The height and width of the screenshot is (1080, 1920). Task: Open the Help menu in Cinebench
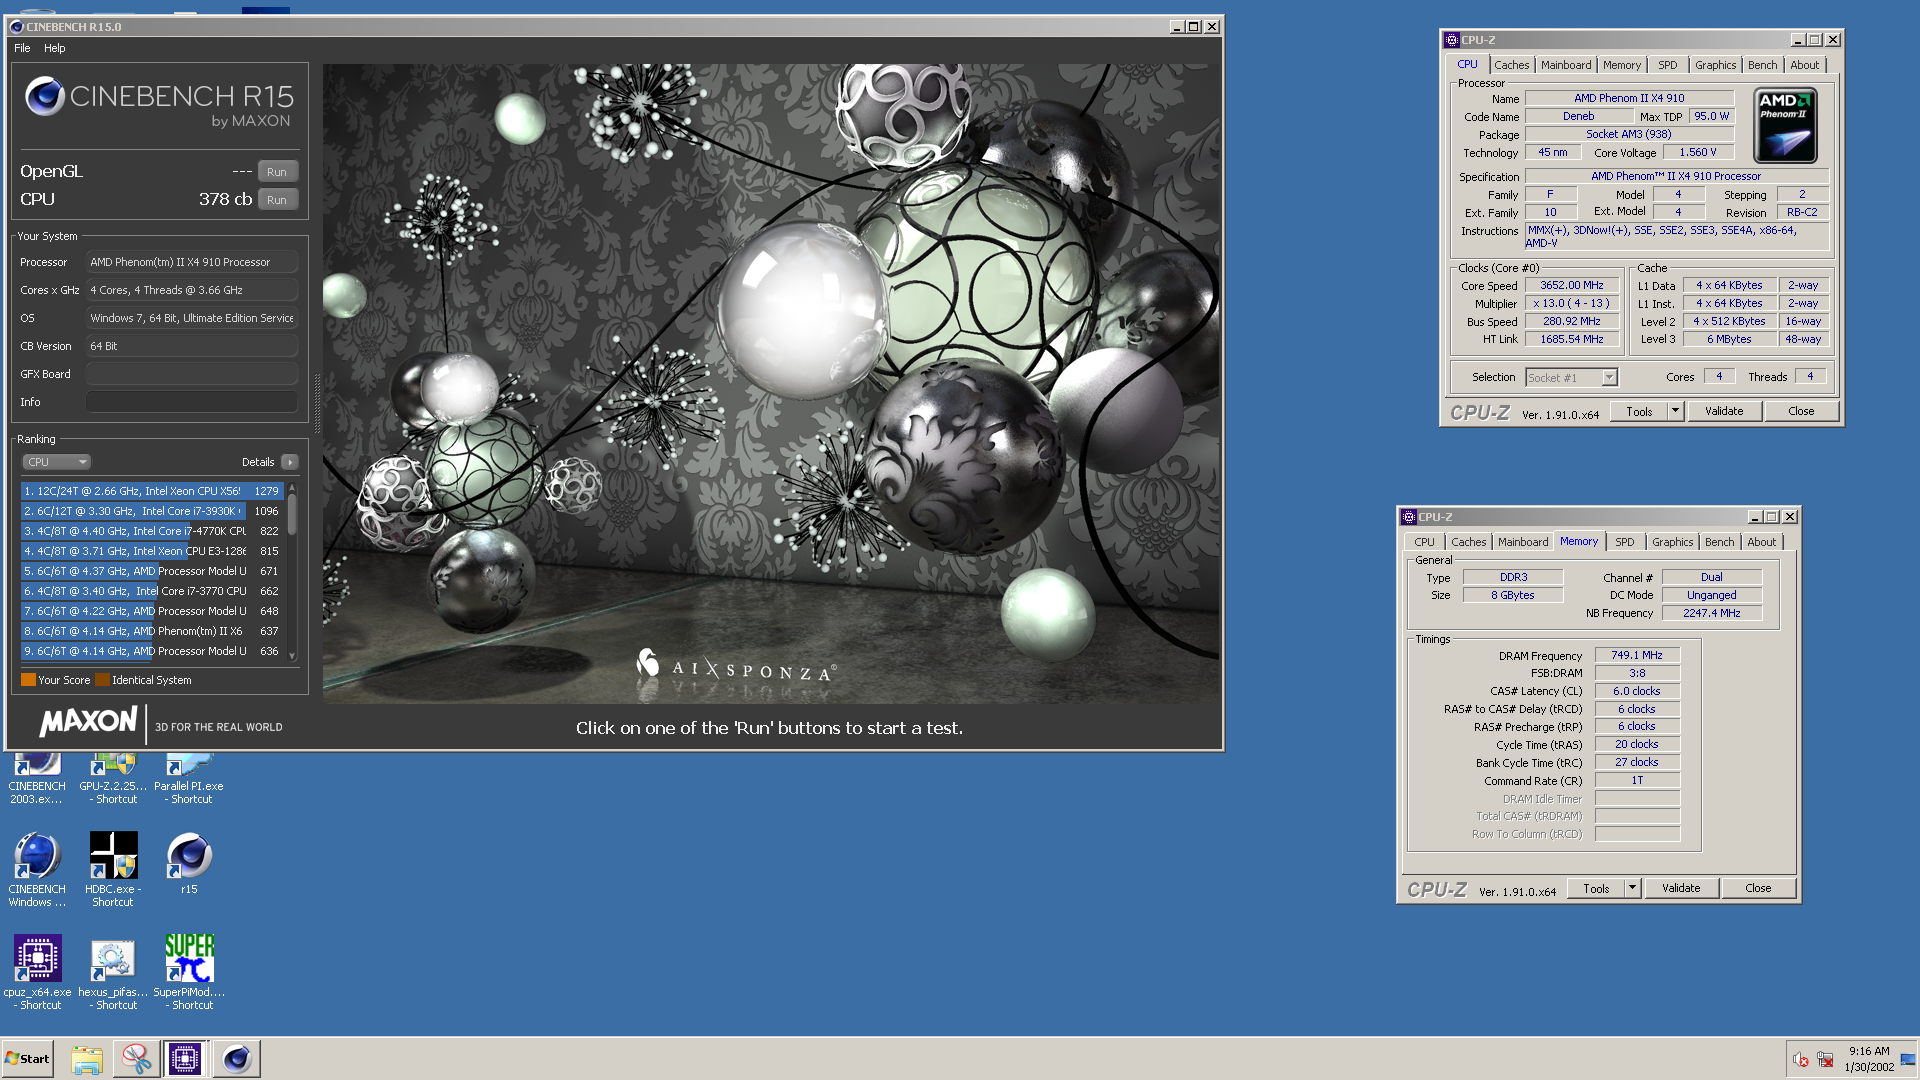(x=54, y=48)
